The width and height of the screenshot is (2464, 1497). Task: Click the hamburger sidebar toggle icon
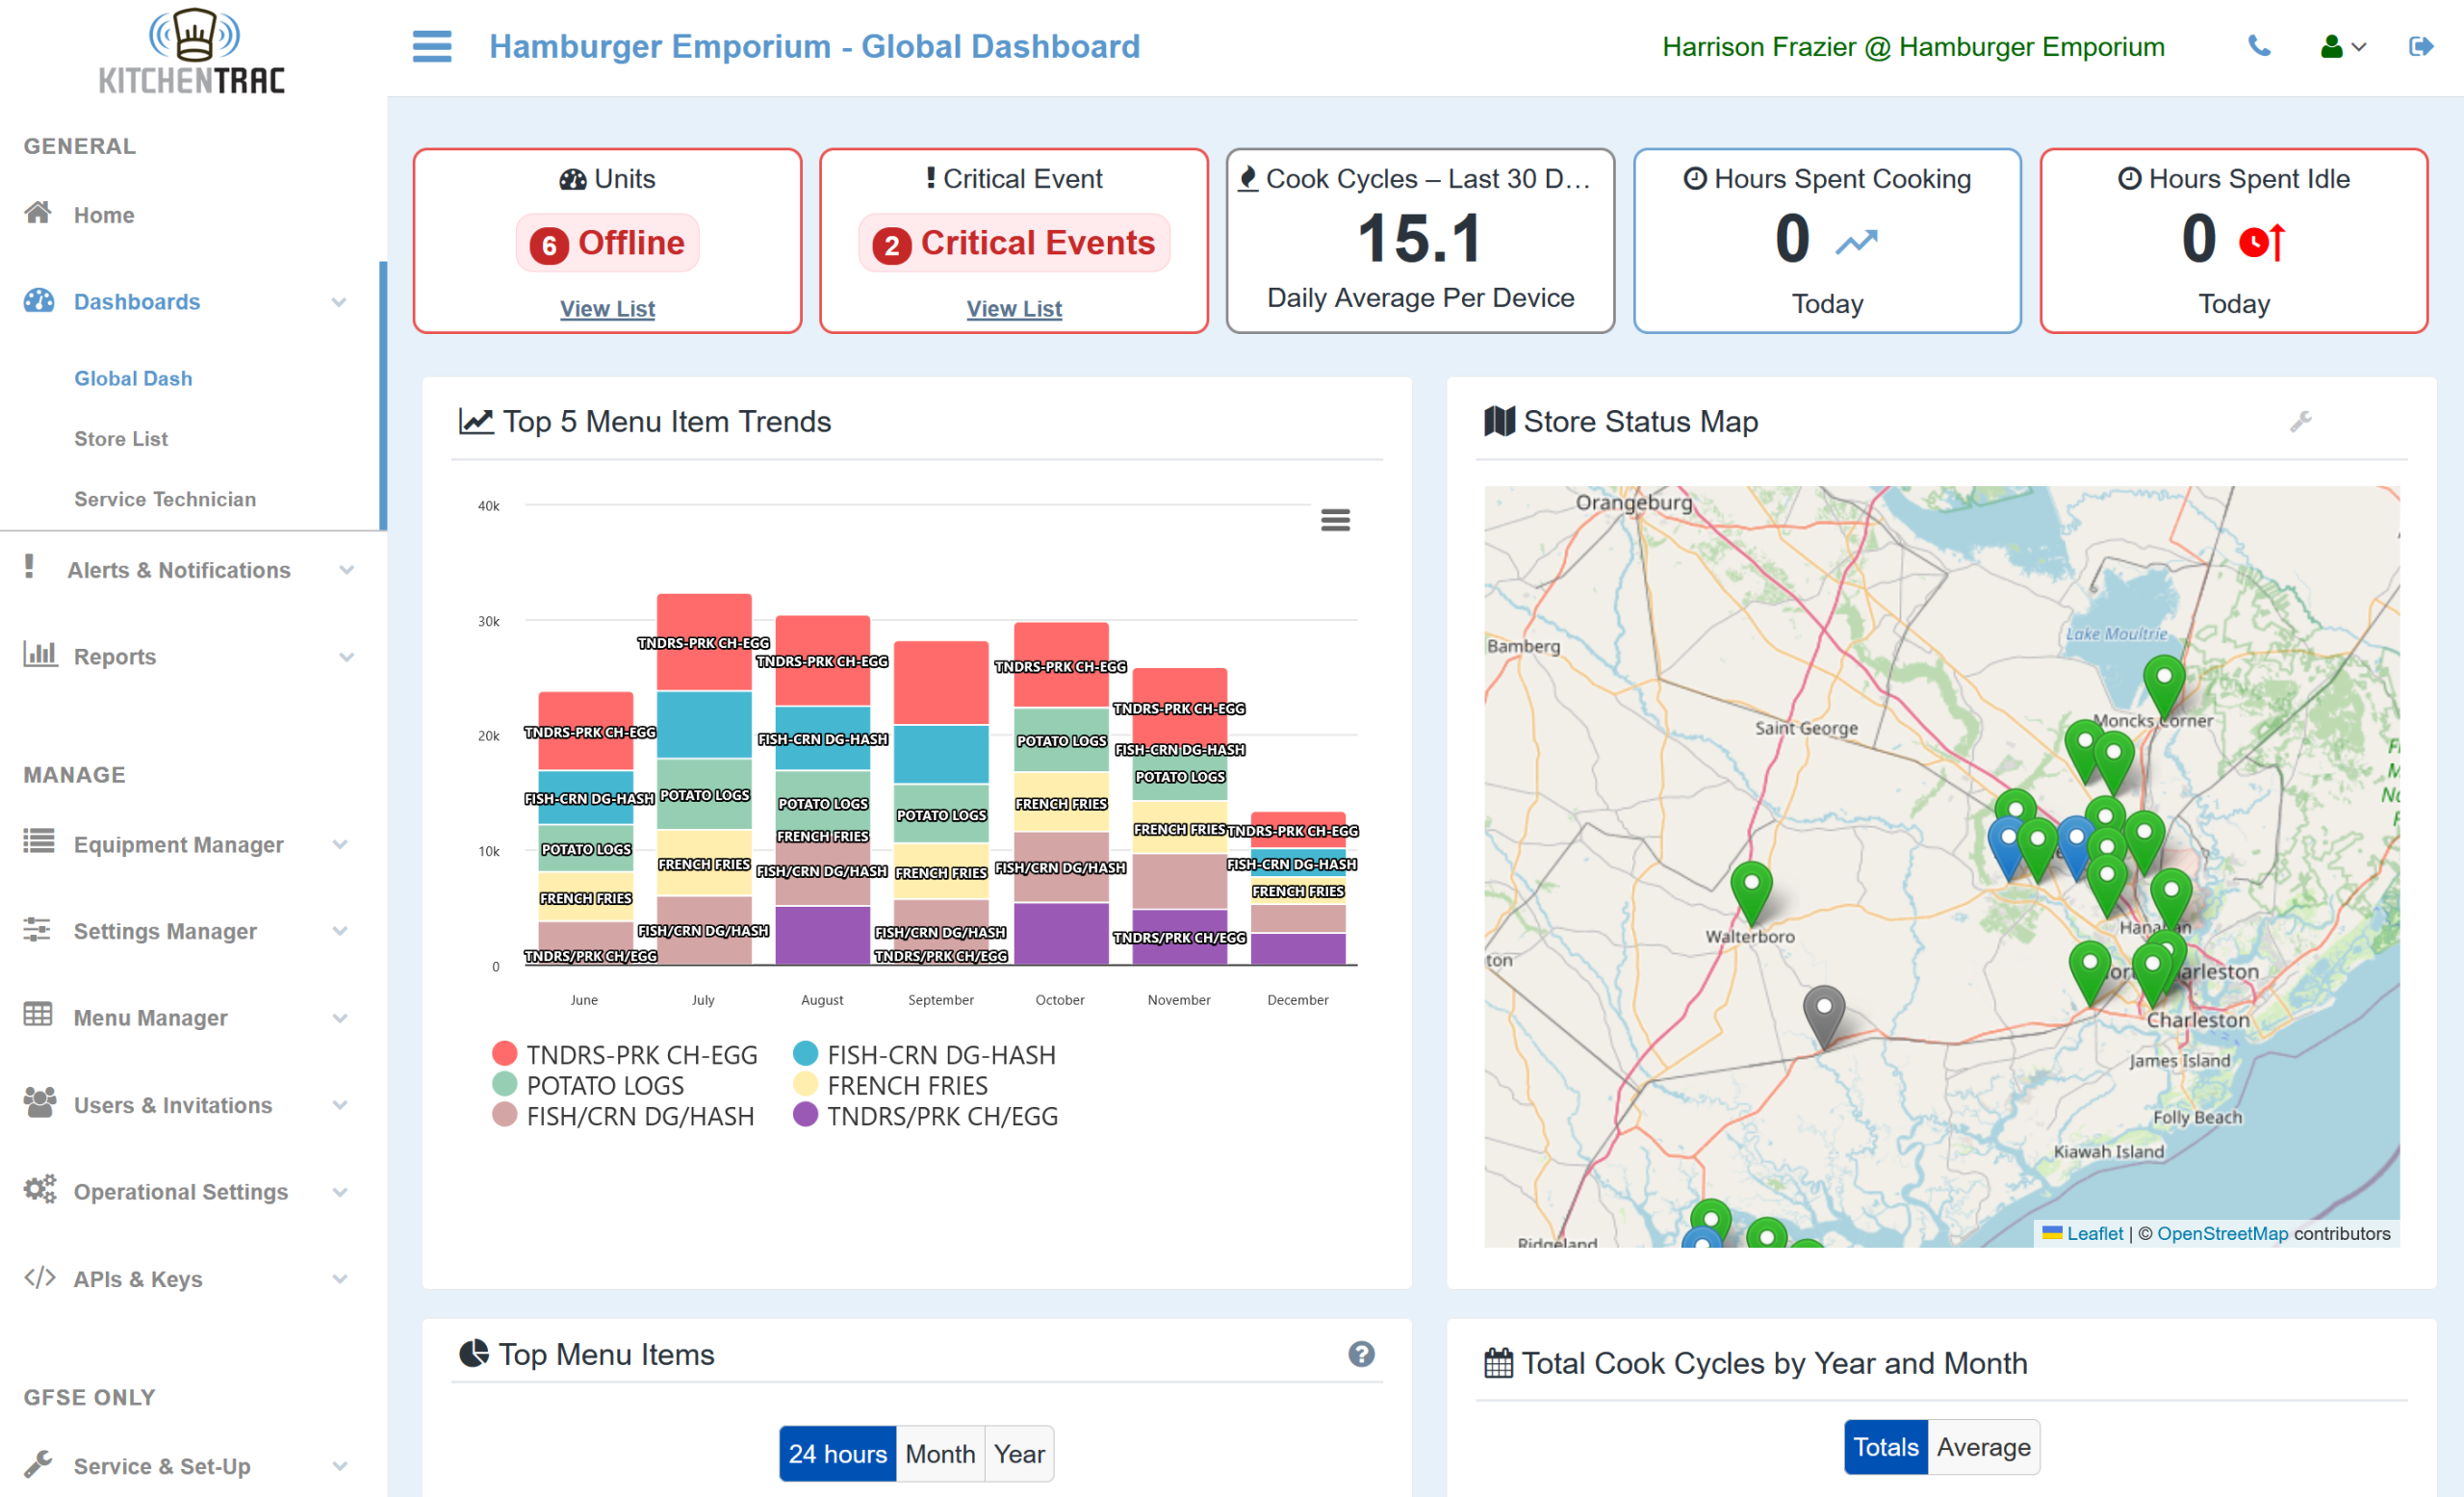432,46
